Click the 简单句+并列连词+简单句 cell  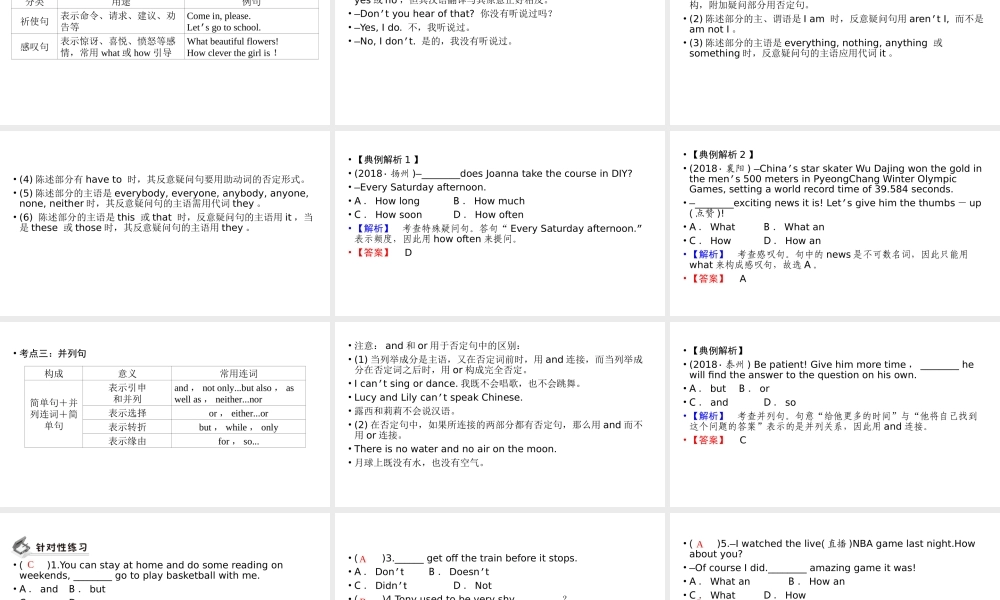[54, 414]
